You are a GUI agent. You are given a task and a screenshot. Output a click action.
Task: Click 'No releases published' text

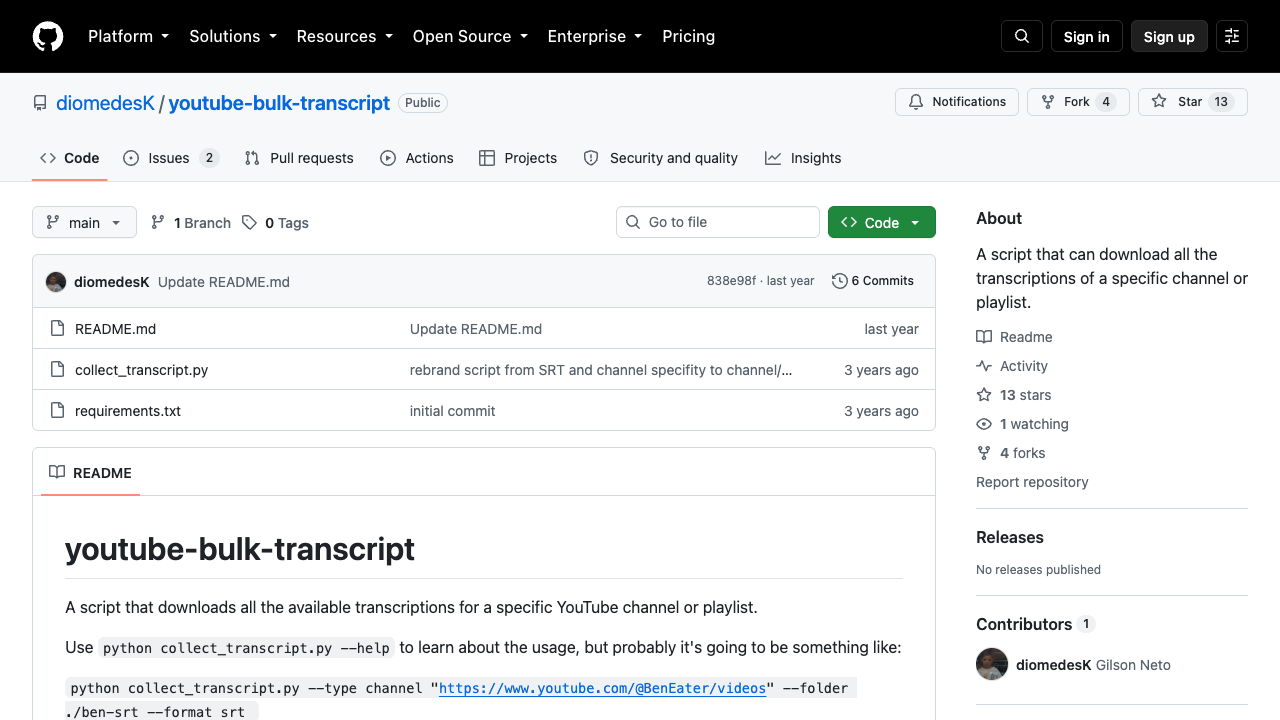1038,570
